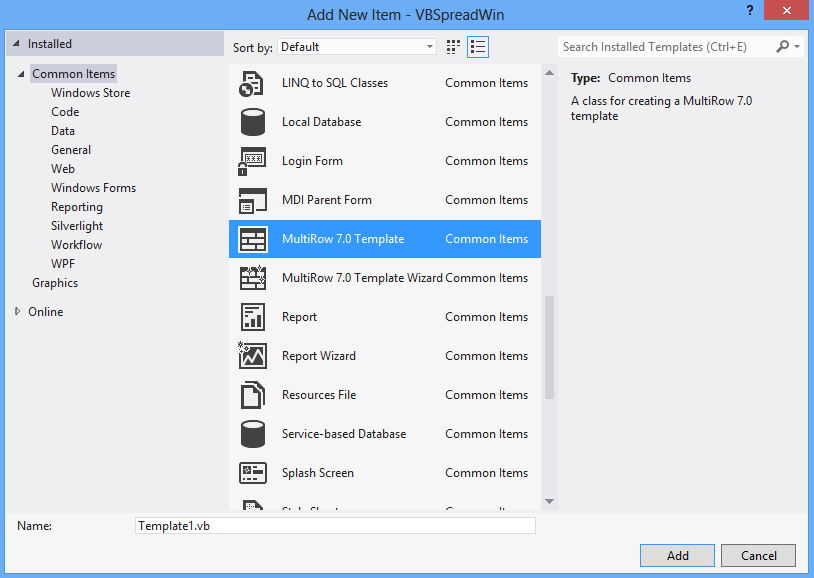Close the Add New Item dialog
The width and height of the screenshot is (814, 578).
pyautogui.click(x=786, y=10)
